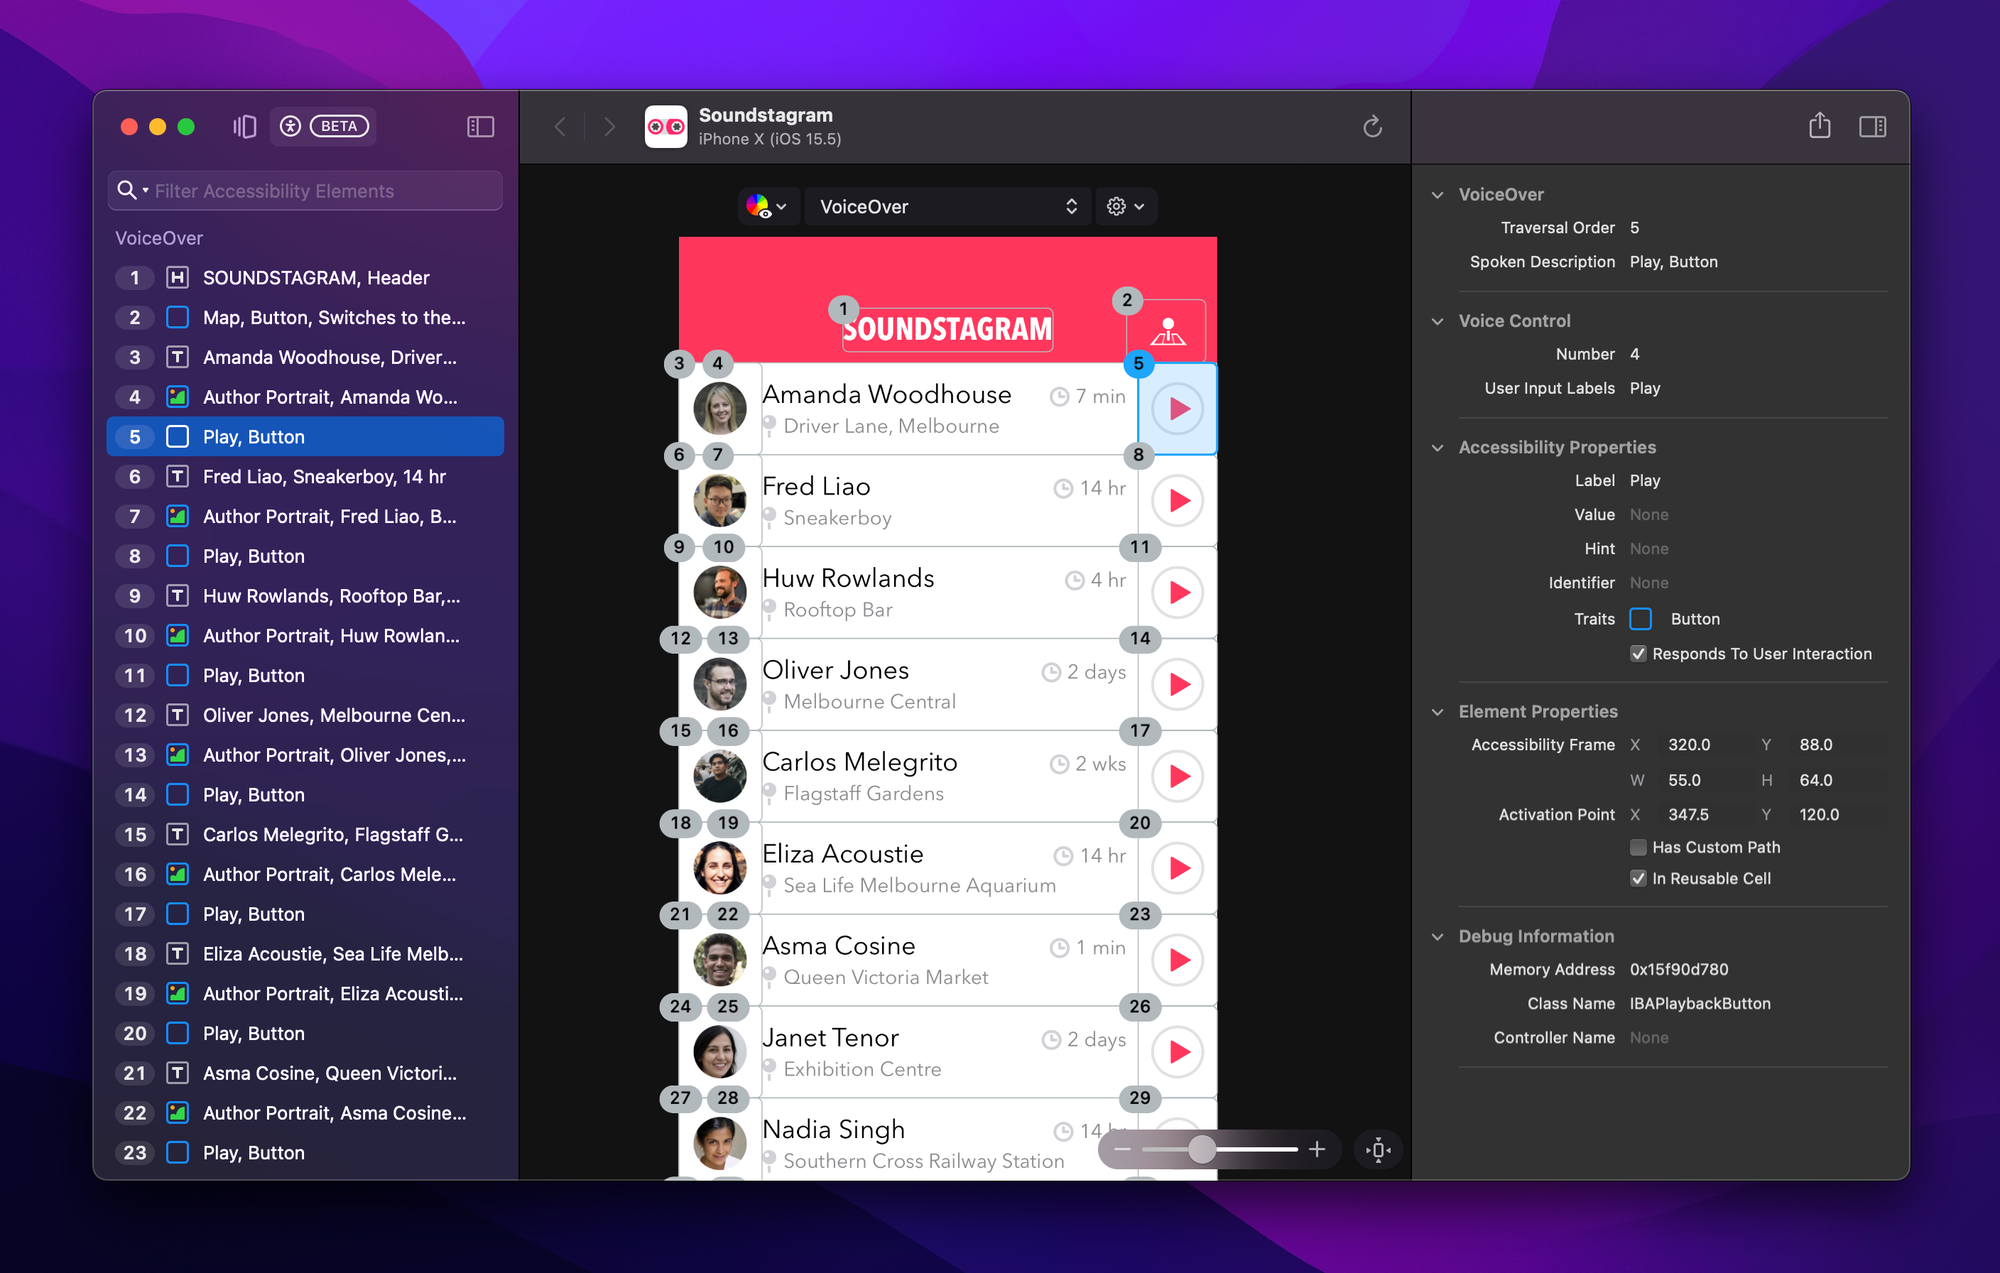Open the VoiceOver mode selector
This screenshot has width=2000, height=1273.
(x=948, y=207)
